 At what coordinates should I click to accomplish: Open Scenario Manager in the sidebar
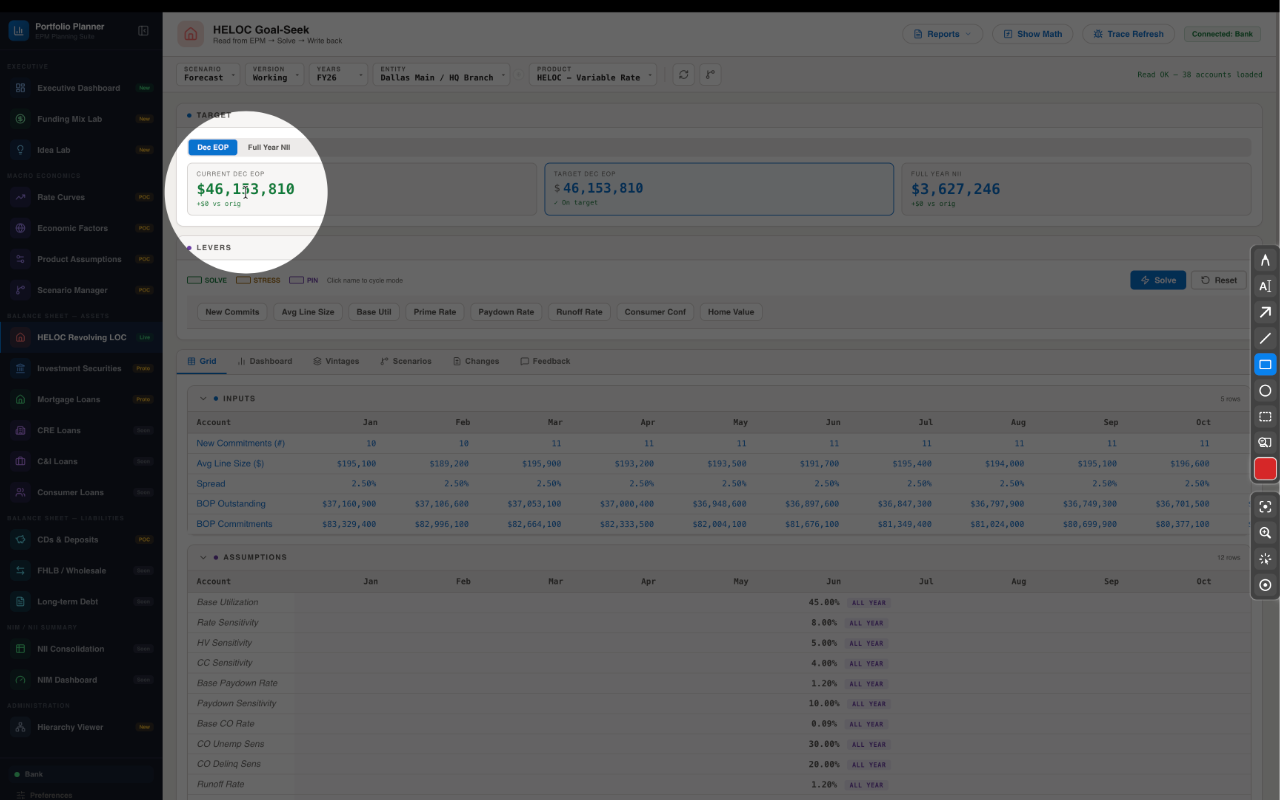point(81,290)
